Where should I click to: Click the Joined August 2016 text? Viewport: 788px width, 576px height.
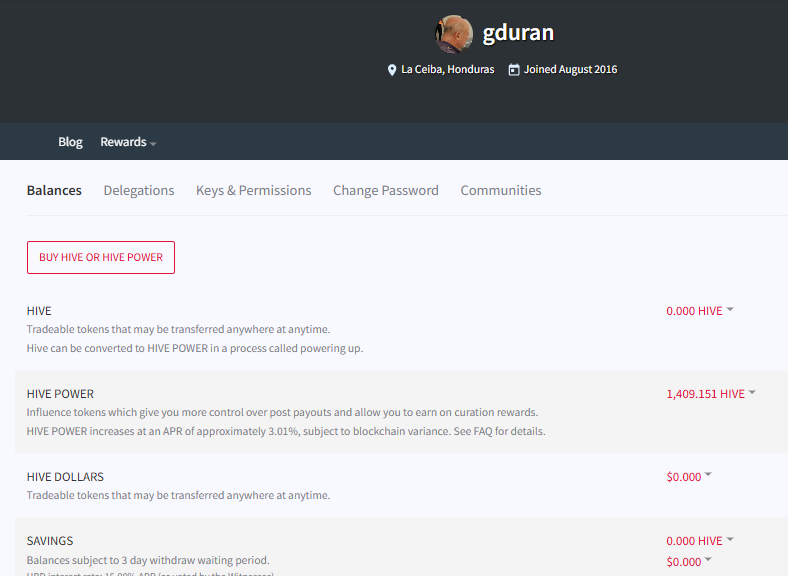pos(570,69)
